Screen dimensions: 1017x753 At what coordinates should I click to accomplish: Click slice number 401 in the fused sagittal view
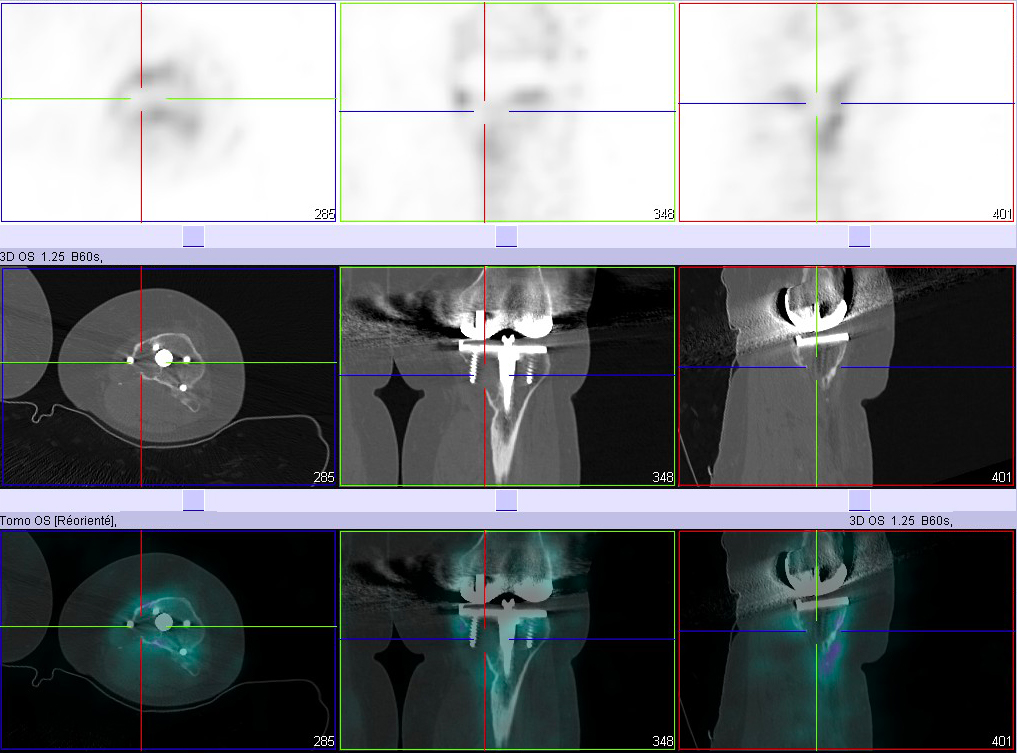pos(1001,741)
